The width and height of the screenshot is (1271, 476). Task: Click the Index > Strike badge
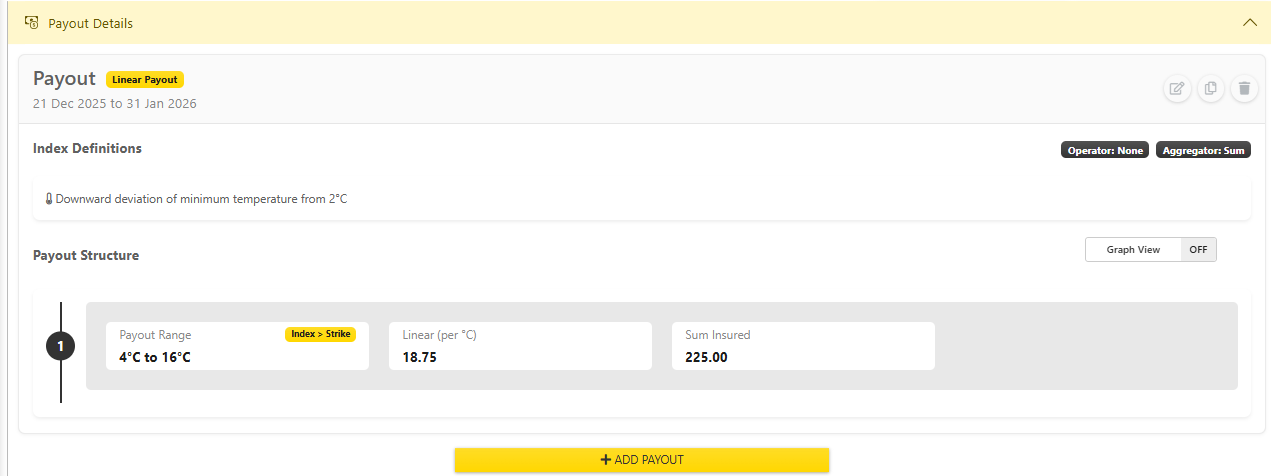coord(320,334)
